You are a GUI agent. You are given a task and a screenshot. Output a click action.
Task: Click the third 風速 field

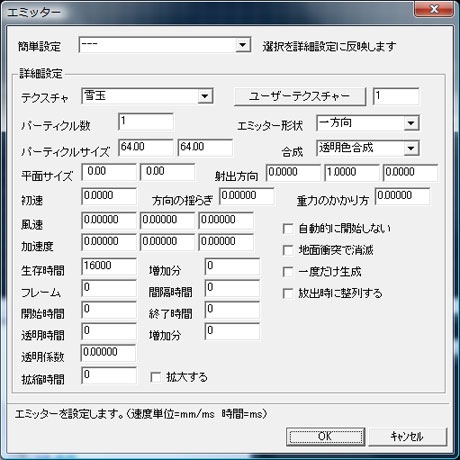tap(226, 220)
